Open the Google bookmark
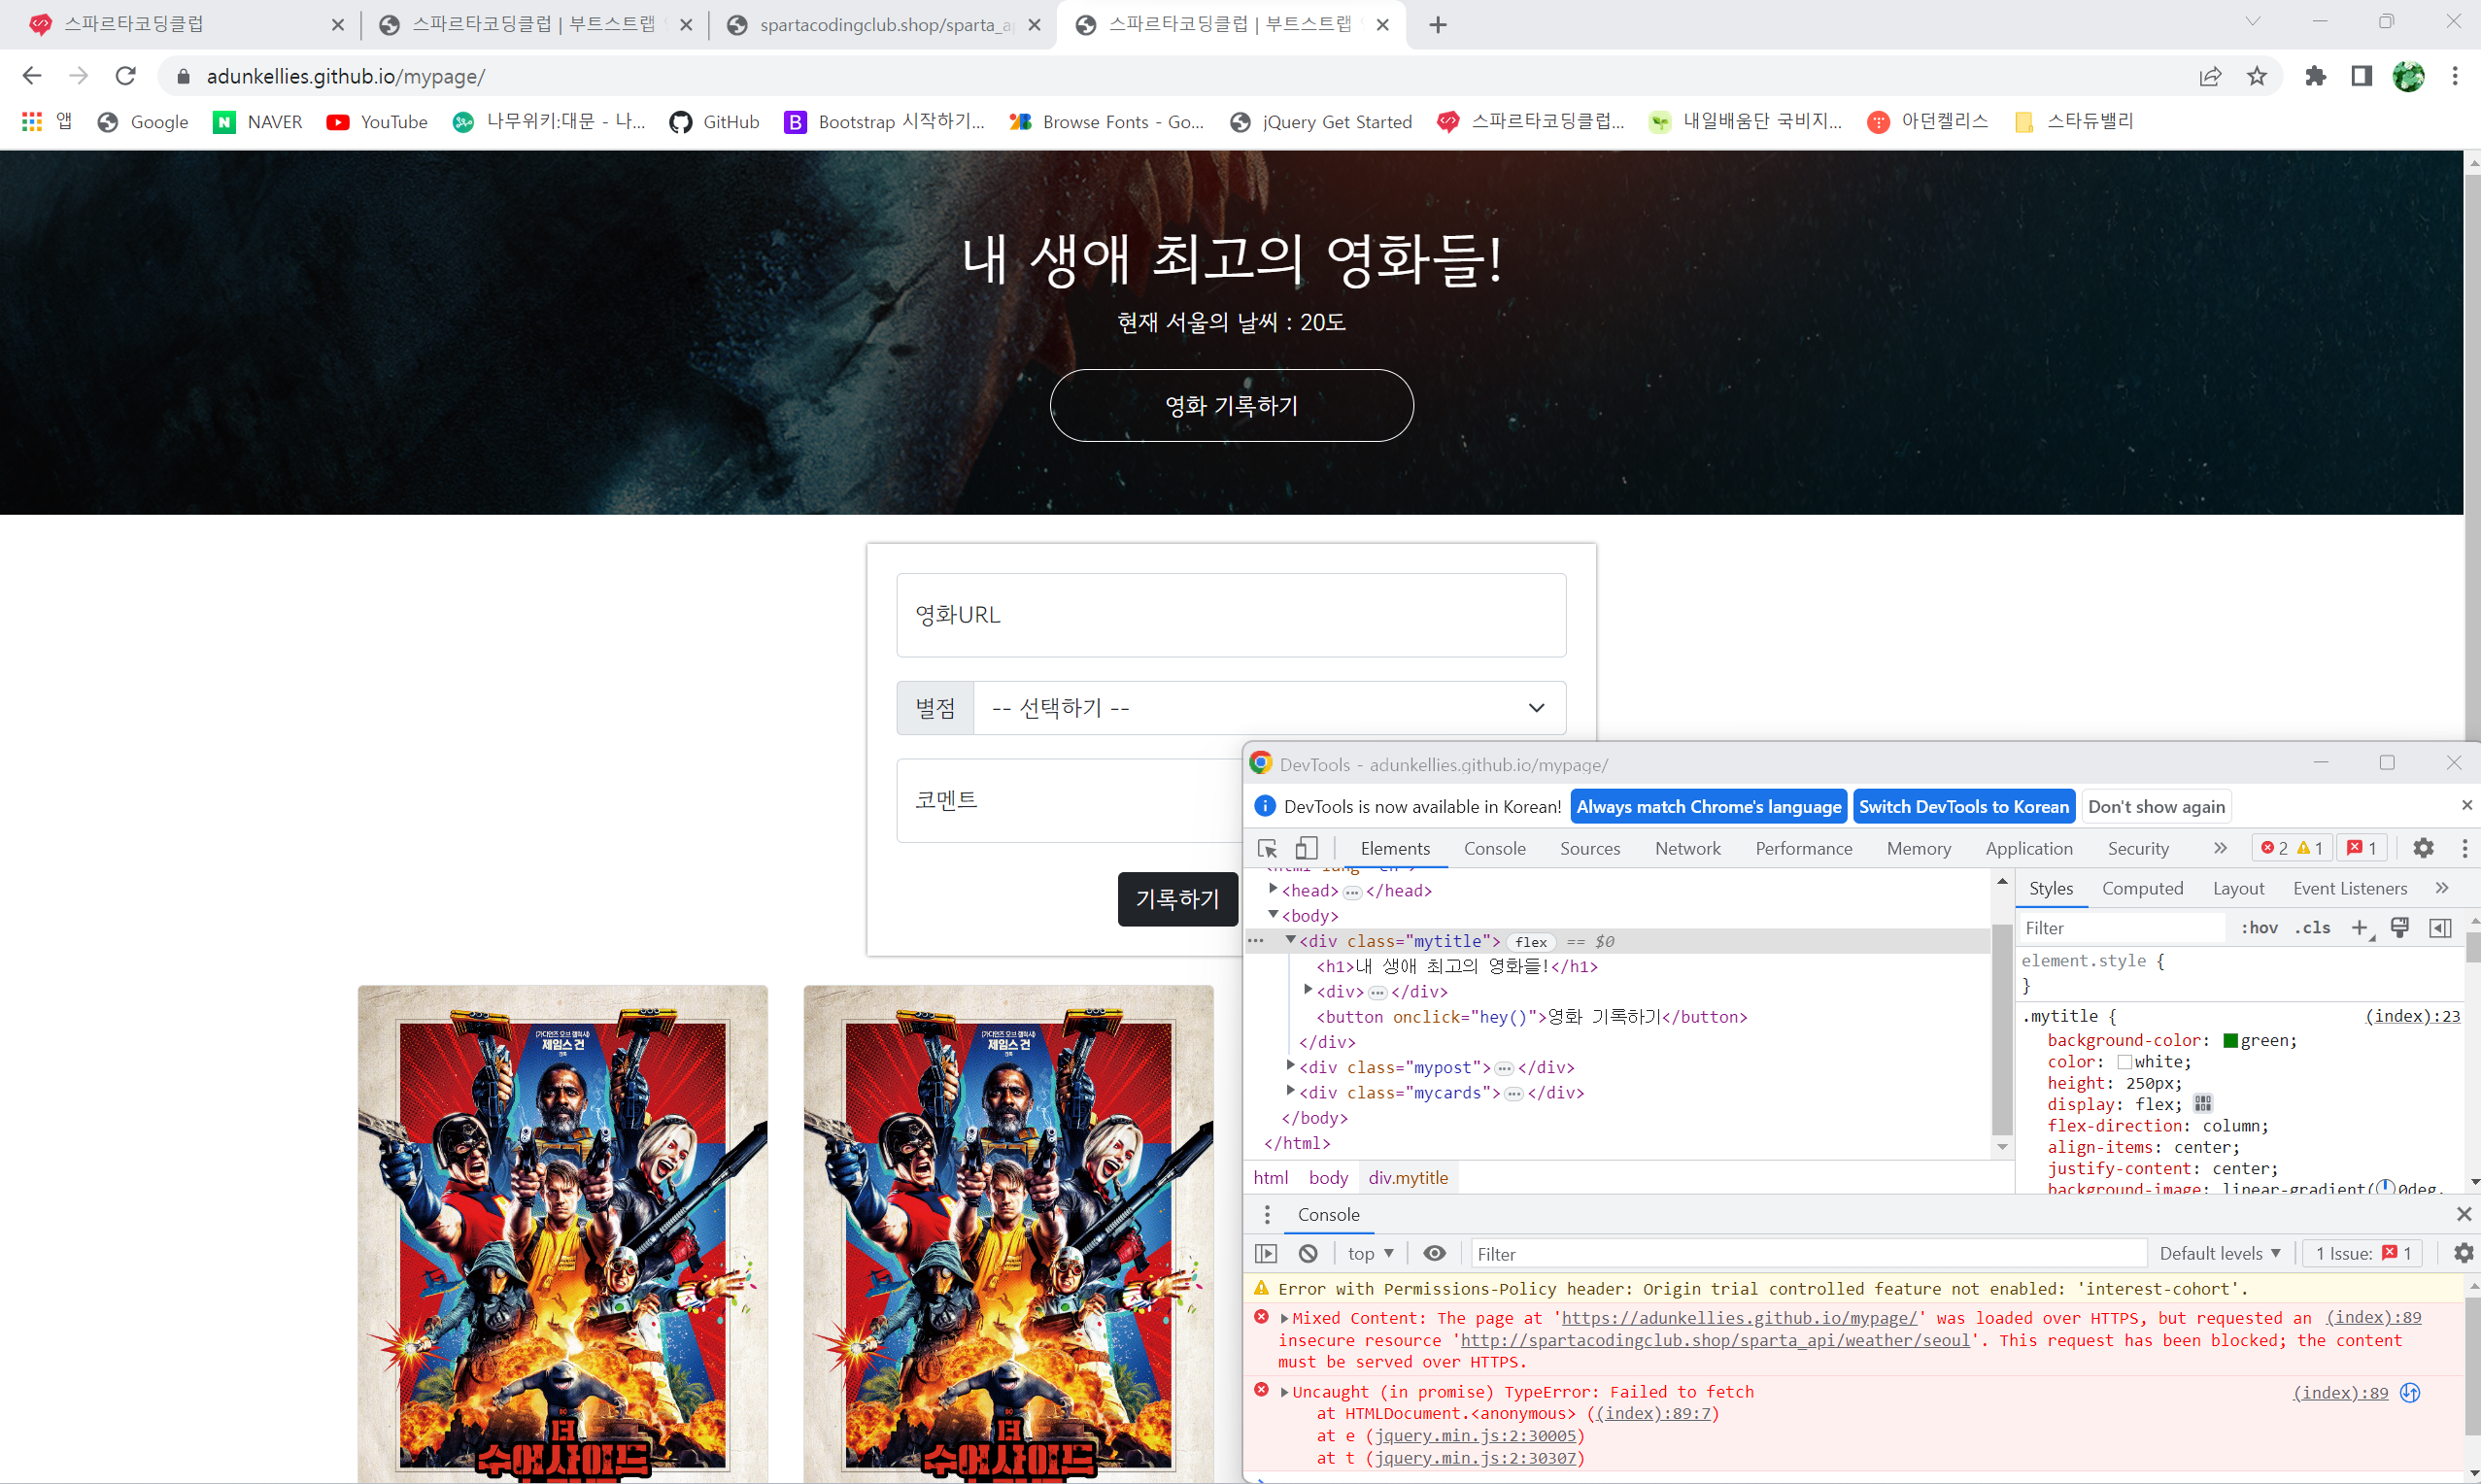Image resolution: width=2481 pixels, height=1484 pixels. [143, 122]
